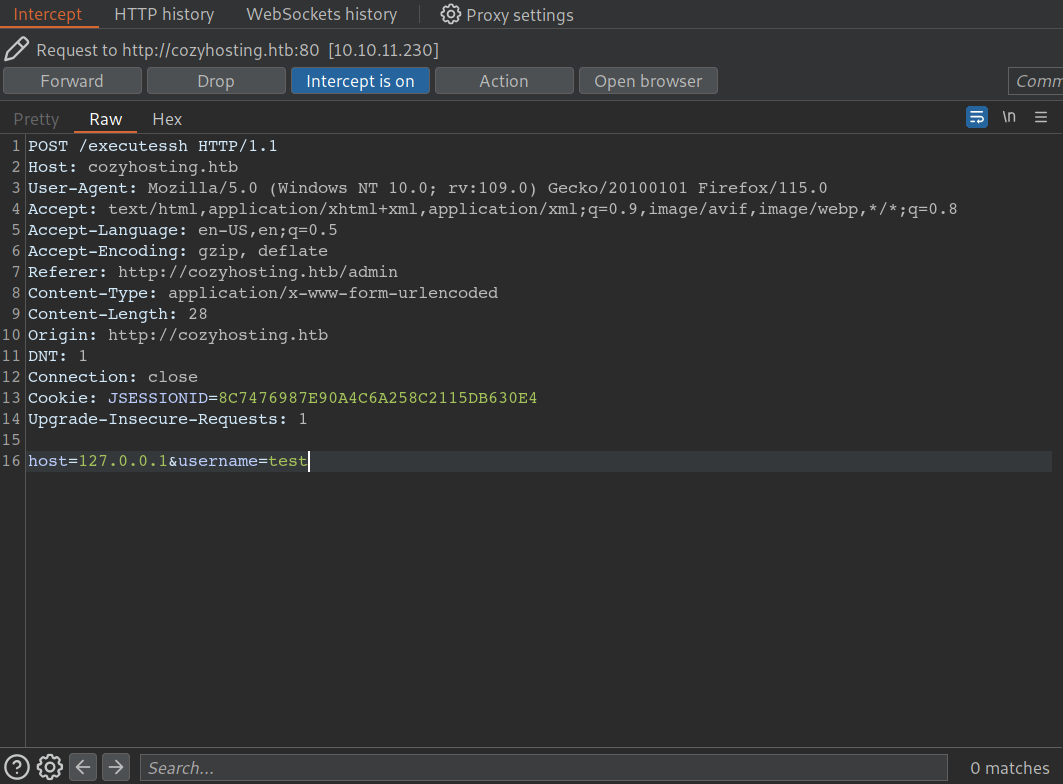Go to previous search match arrow
The width and height of the screenshot is (1063, 784).
84,767
